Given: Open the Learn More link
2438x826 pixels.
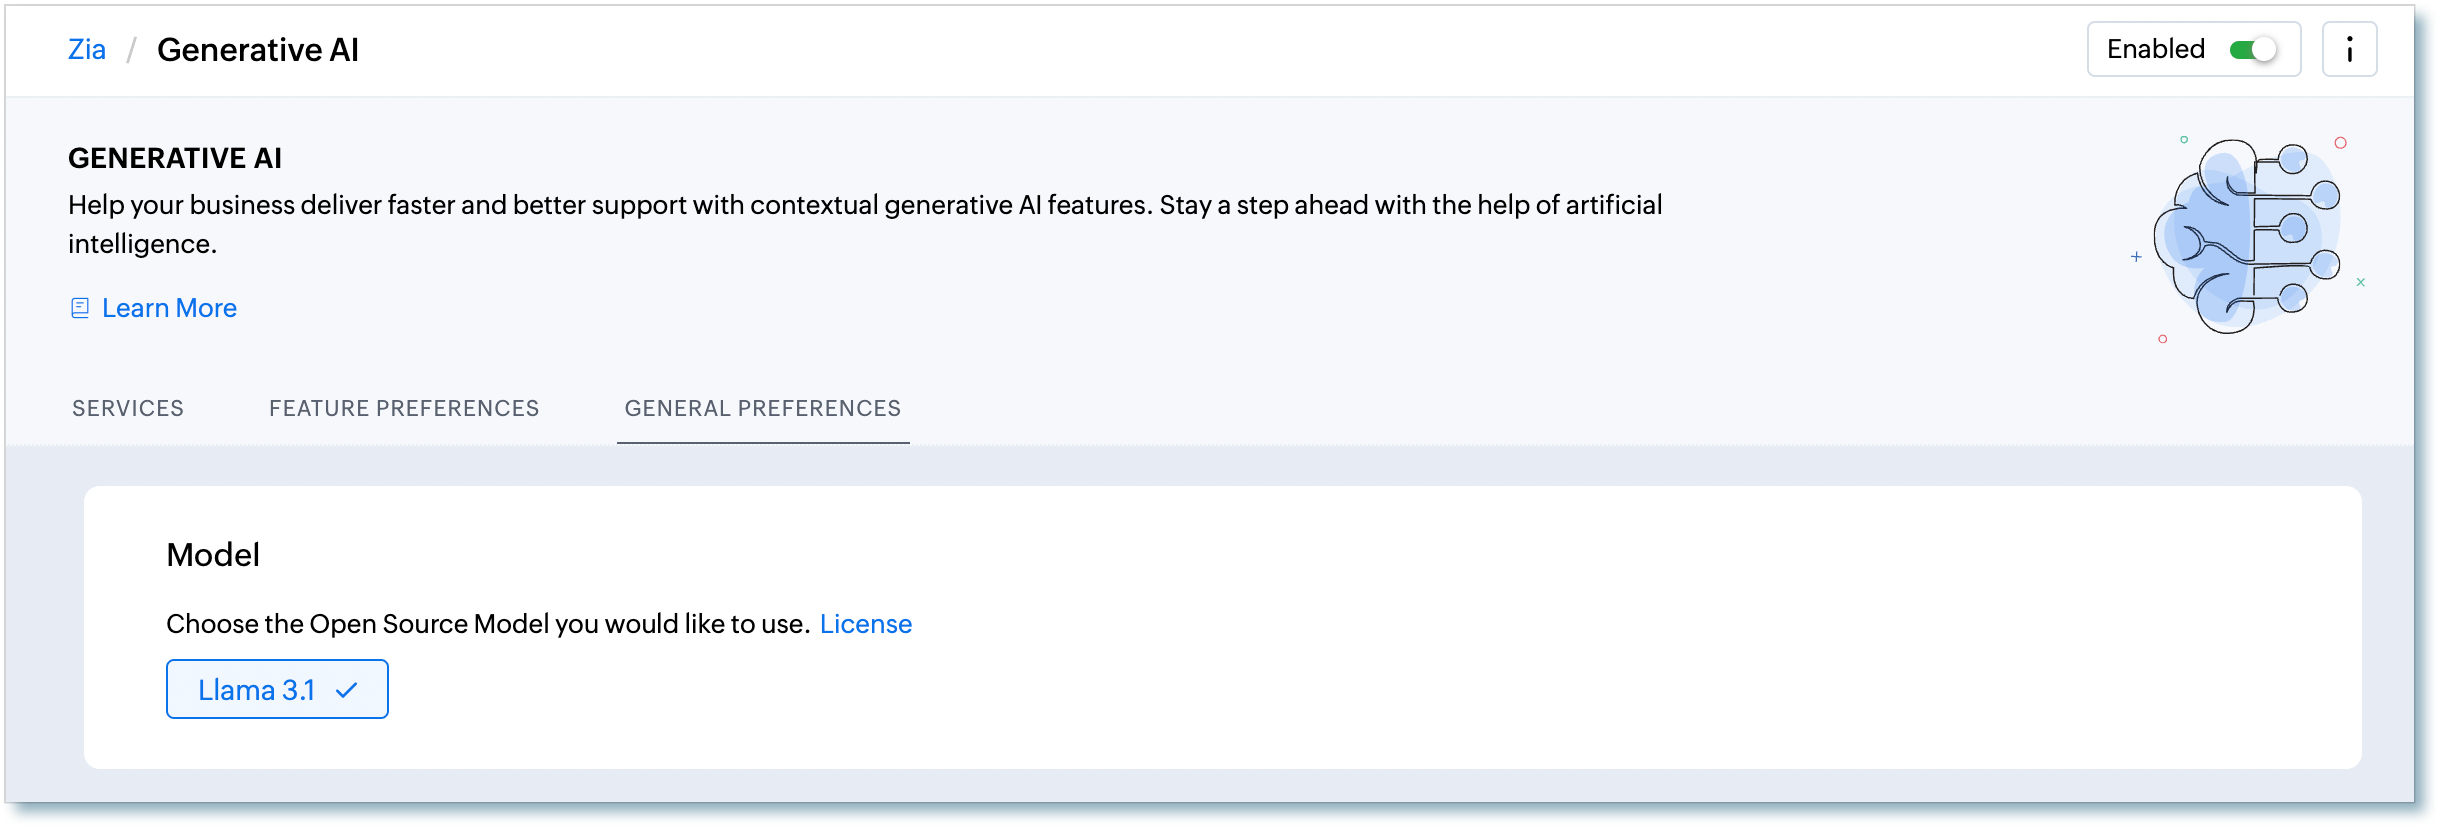Looking at the screenshot, I should (169, 308).
